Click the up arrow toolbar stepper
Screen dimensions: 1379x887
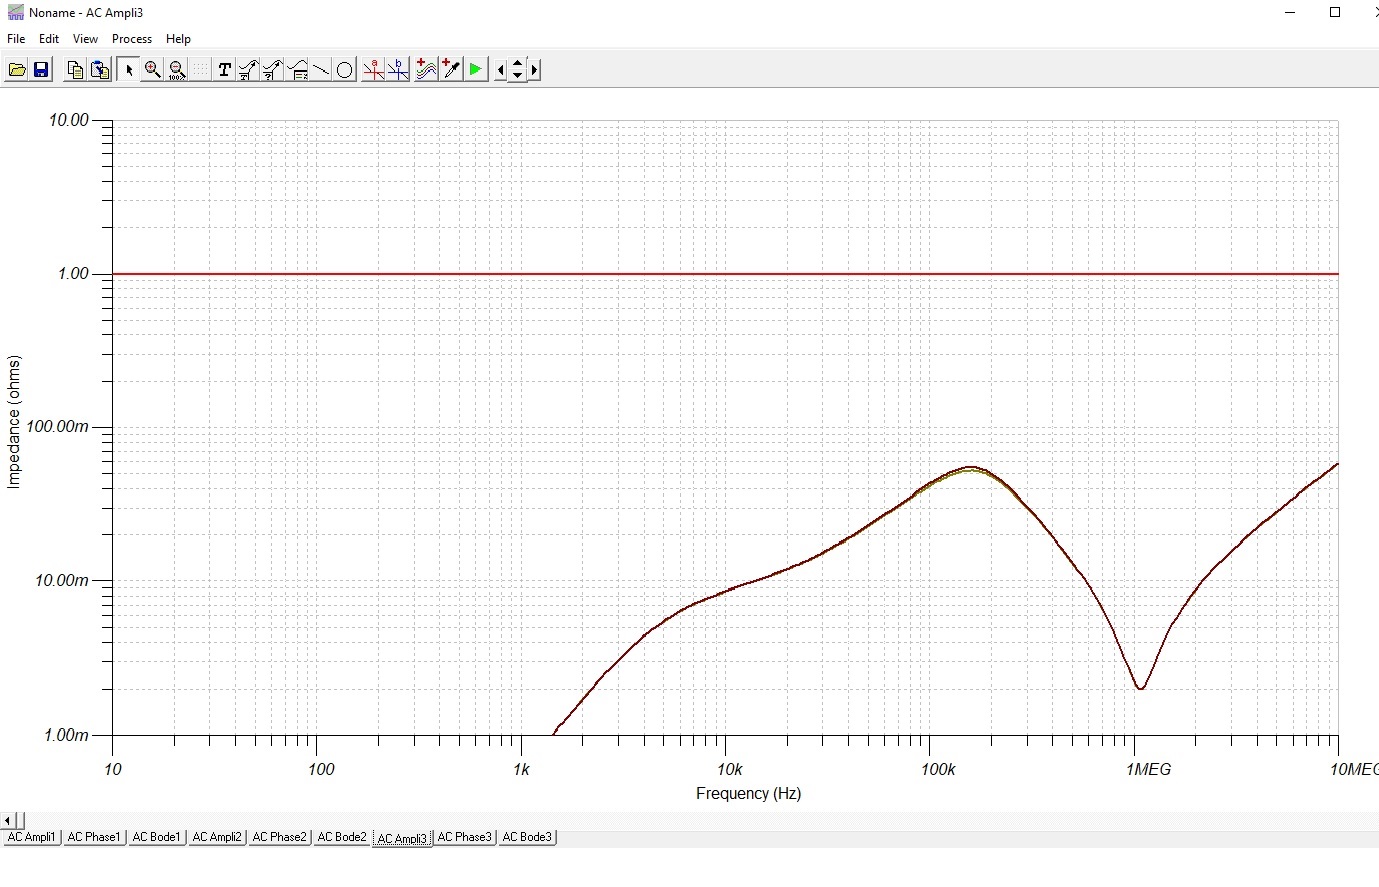click(517, 64)
